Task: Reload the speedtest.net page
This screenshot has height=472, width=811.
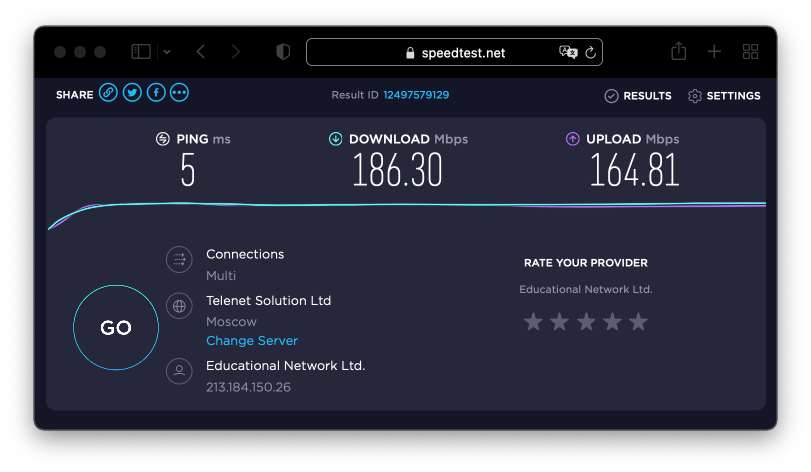Action: pos(591,52)
